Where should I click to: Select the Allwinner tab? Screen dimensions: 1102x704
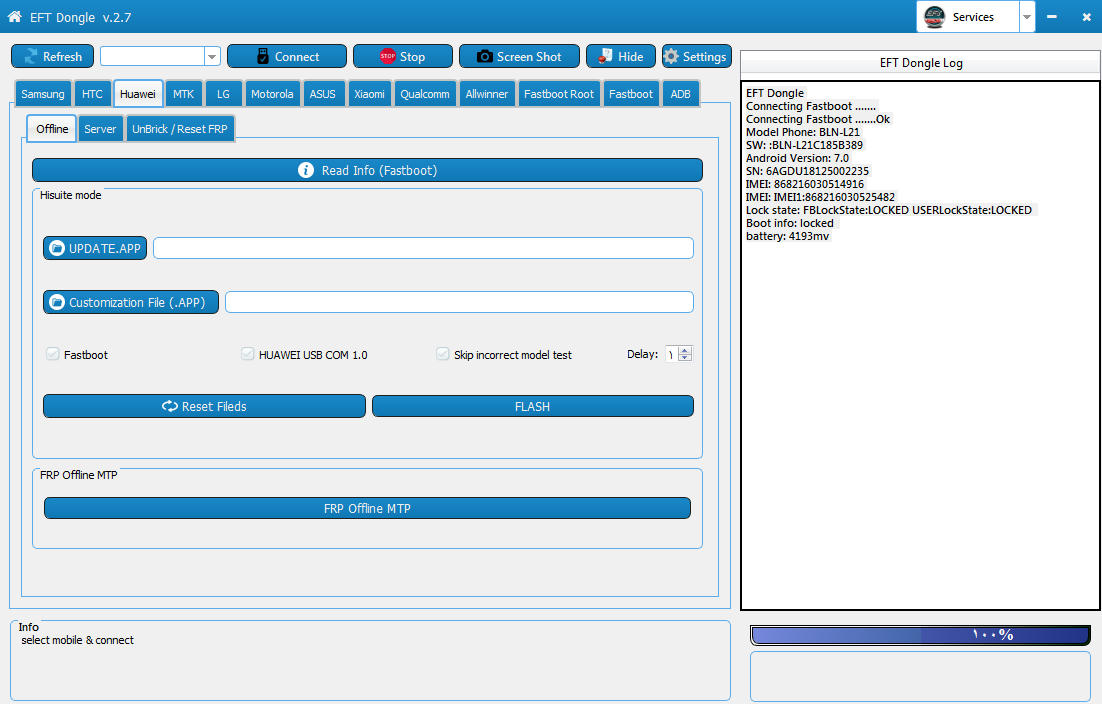click(x=487, y=93)
